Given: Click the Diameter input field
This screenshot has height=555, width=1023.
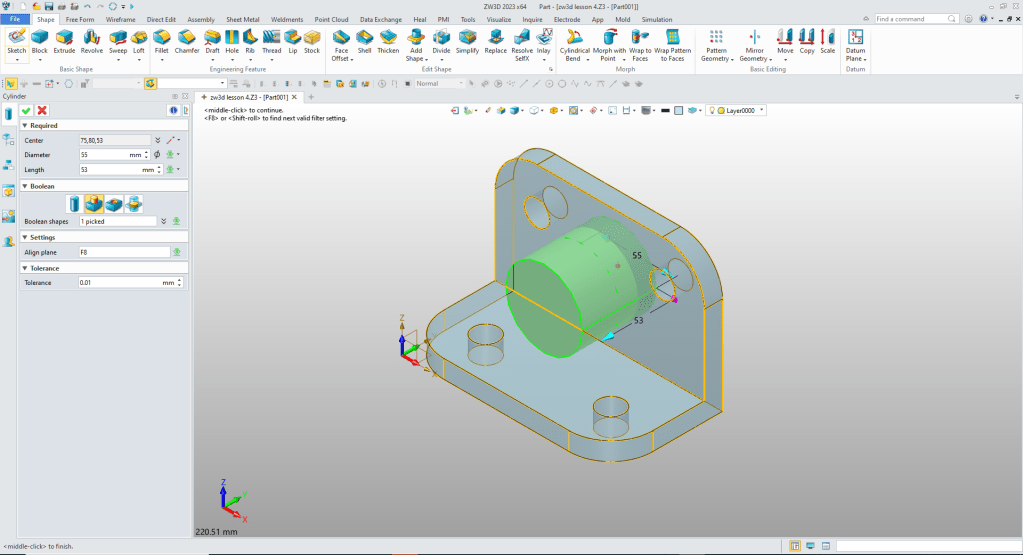Looking at the screenshot, I should (104, 155).
